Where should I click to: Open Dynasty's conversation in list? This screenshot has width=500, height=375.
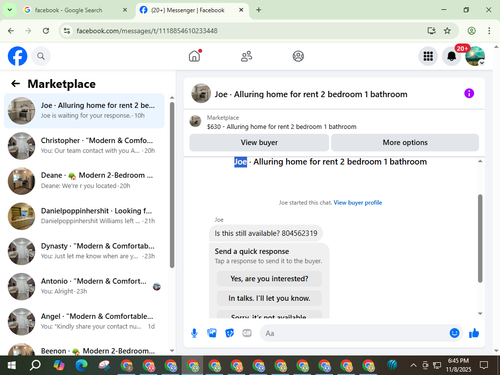click(84, 251)
